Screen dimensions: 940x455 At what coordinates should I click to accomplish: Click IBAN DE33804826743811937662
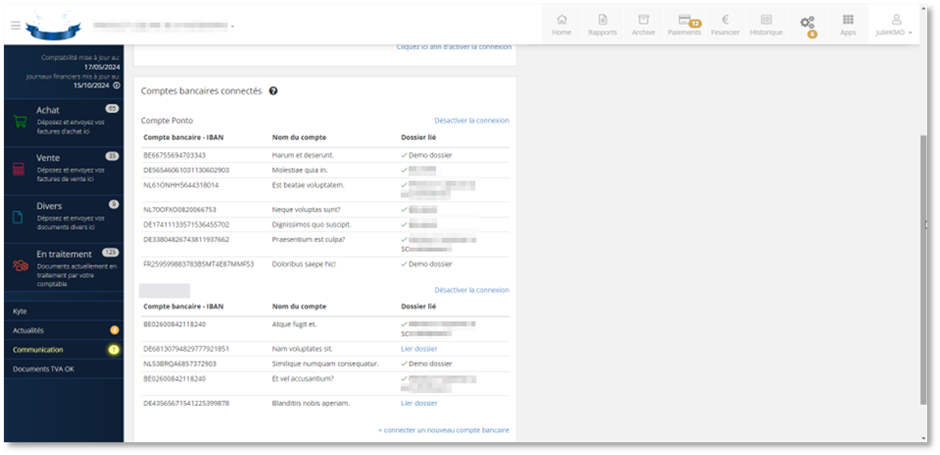(x=186, y=240)
